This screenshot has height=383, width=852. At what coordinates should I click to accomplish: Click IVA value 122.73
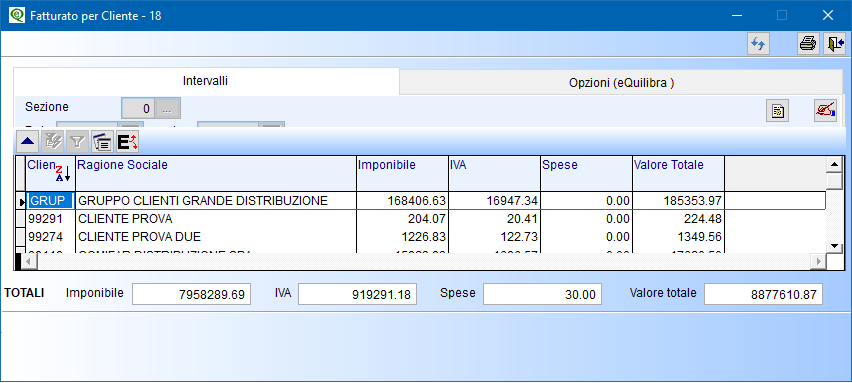coord(494,237)
